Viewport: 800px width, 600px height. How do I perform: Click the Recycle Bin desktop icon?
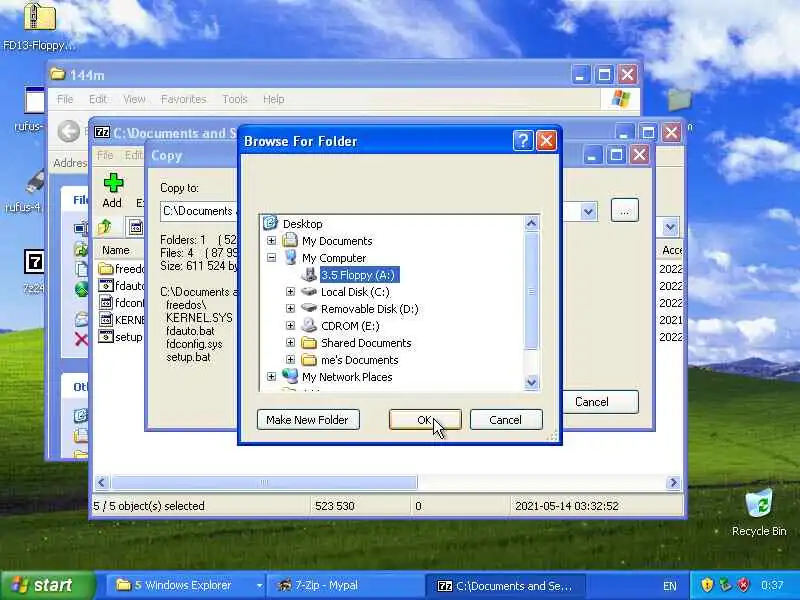click(x=759, y=504)
